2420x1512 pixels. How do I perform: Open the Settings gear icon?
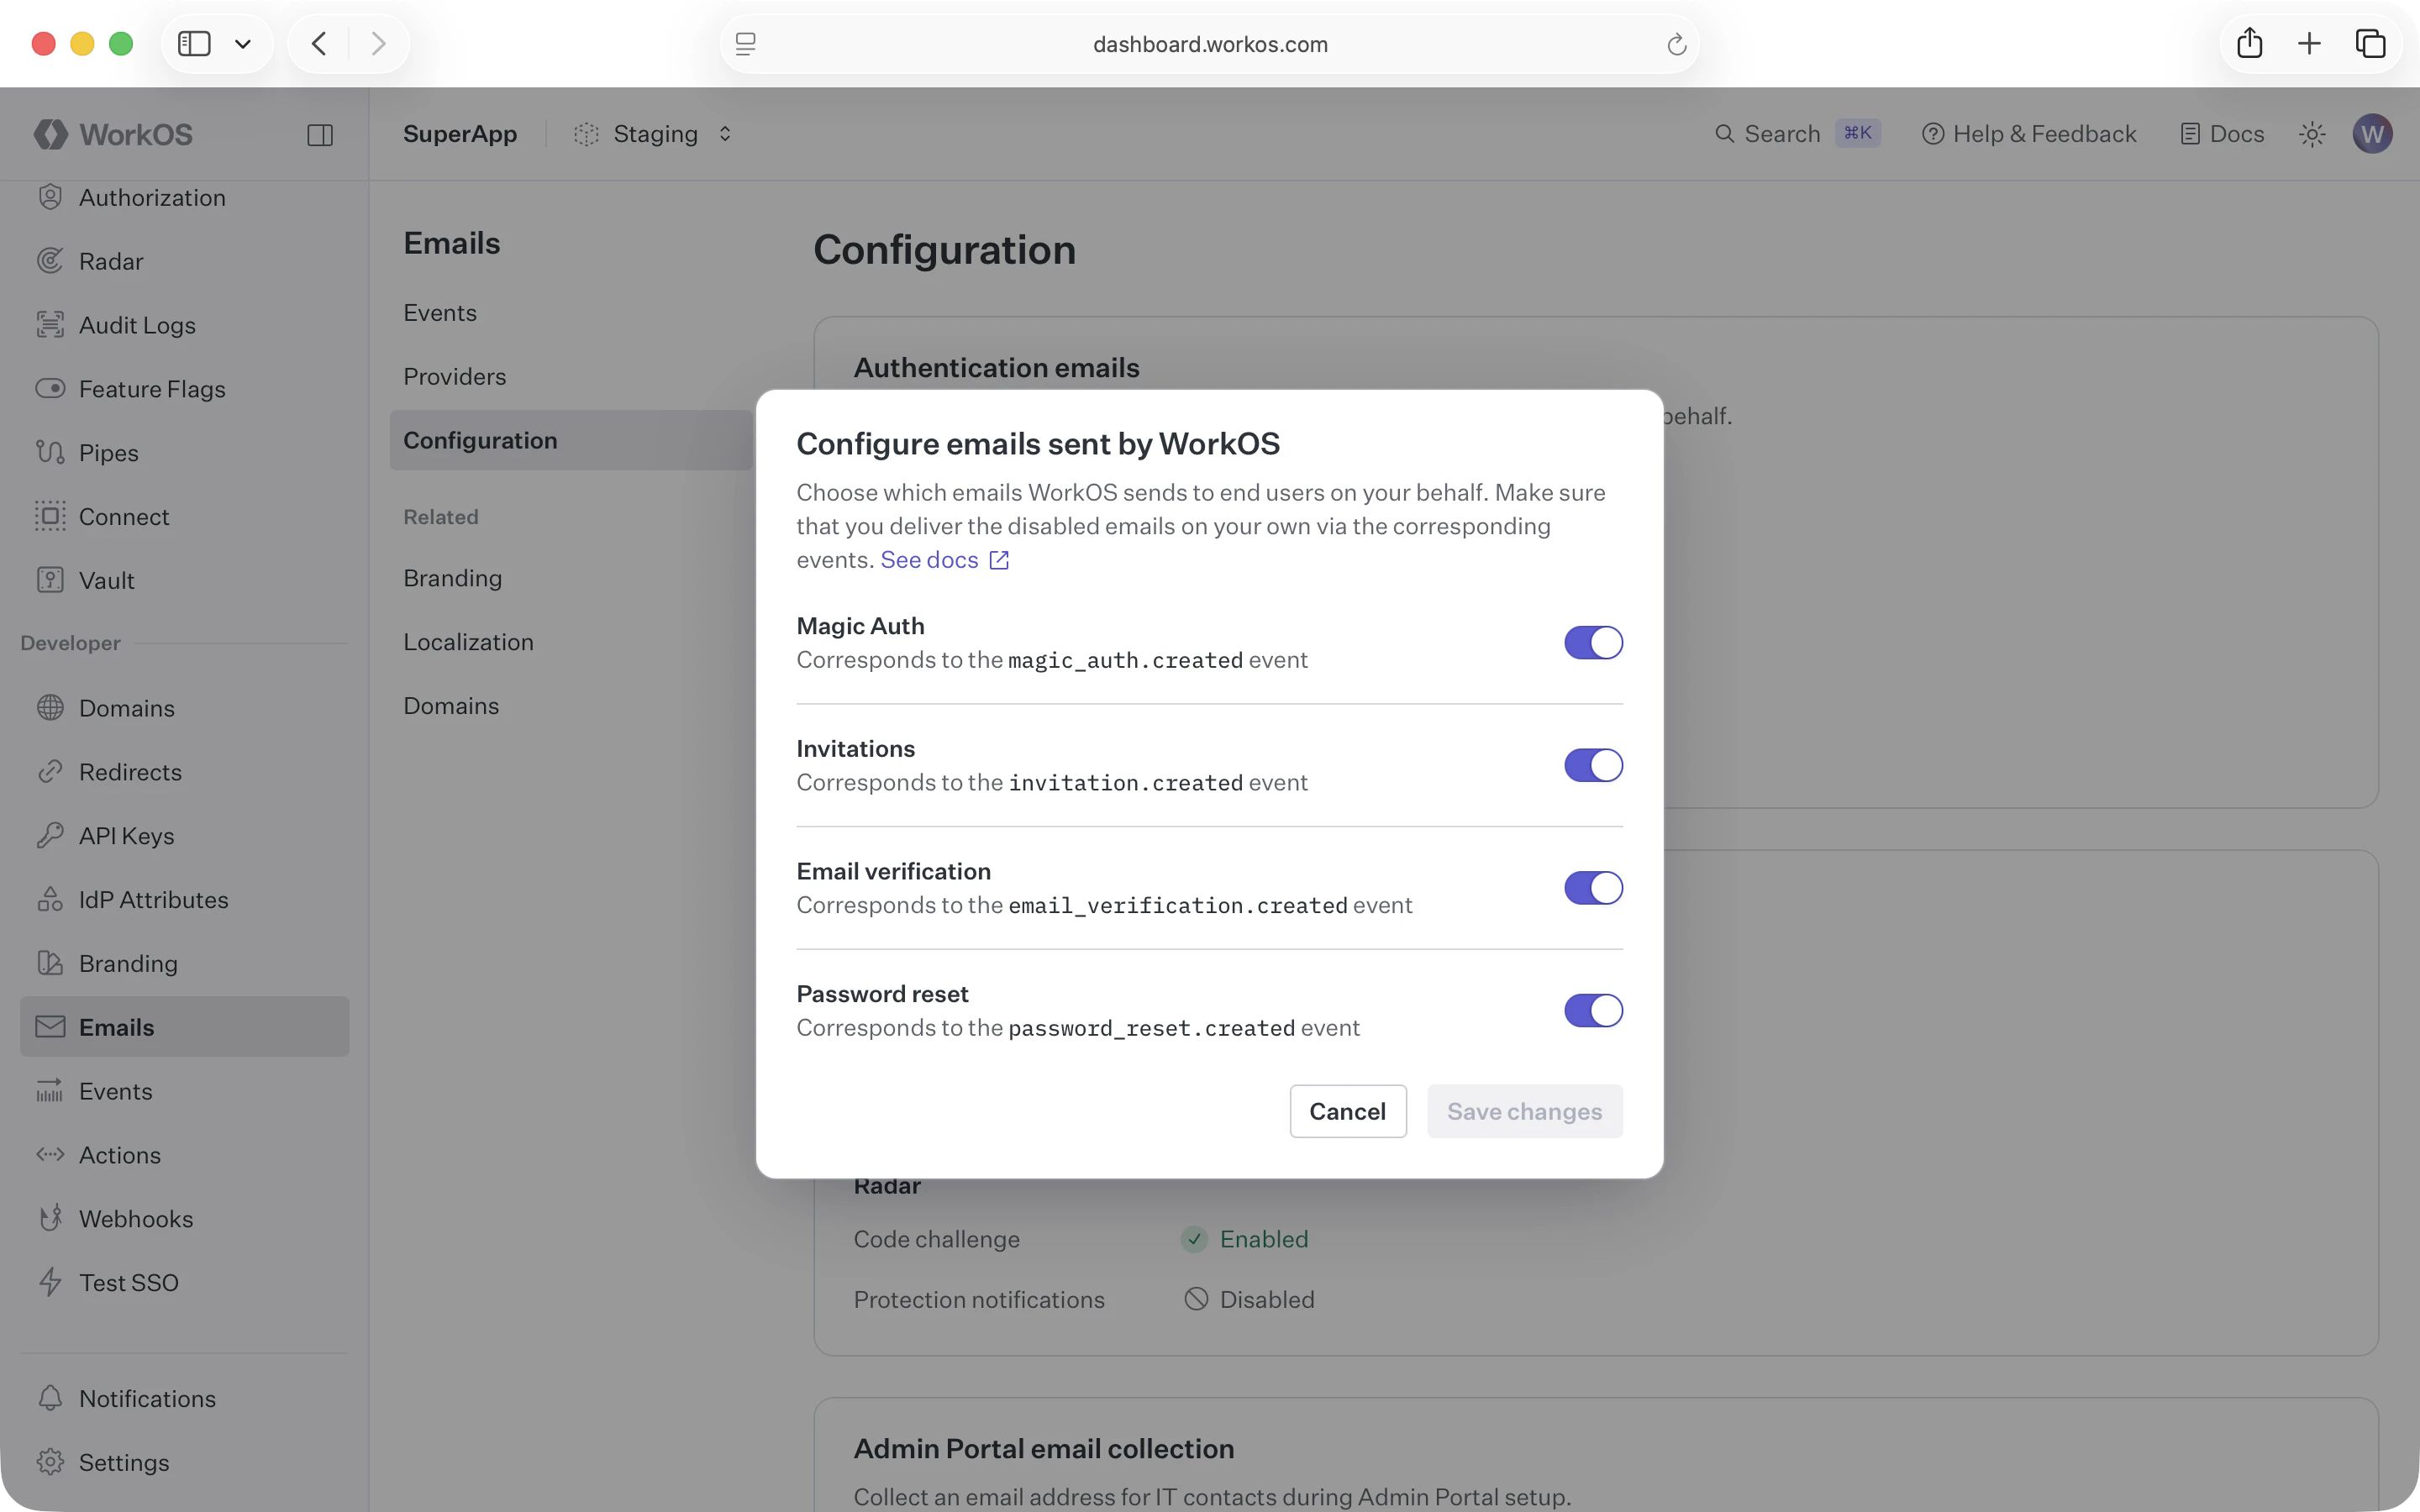coord(50,1462)
